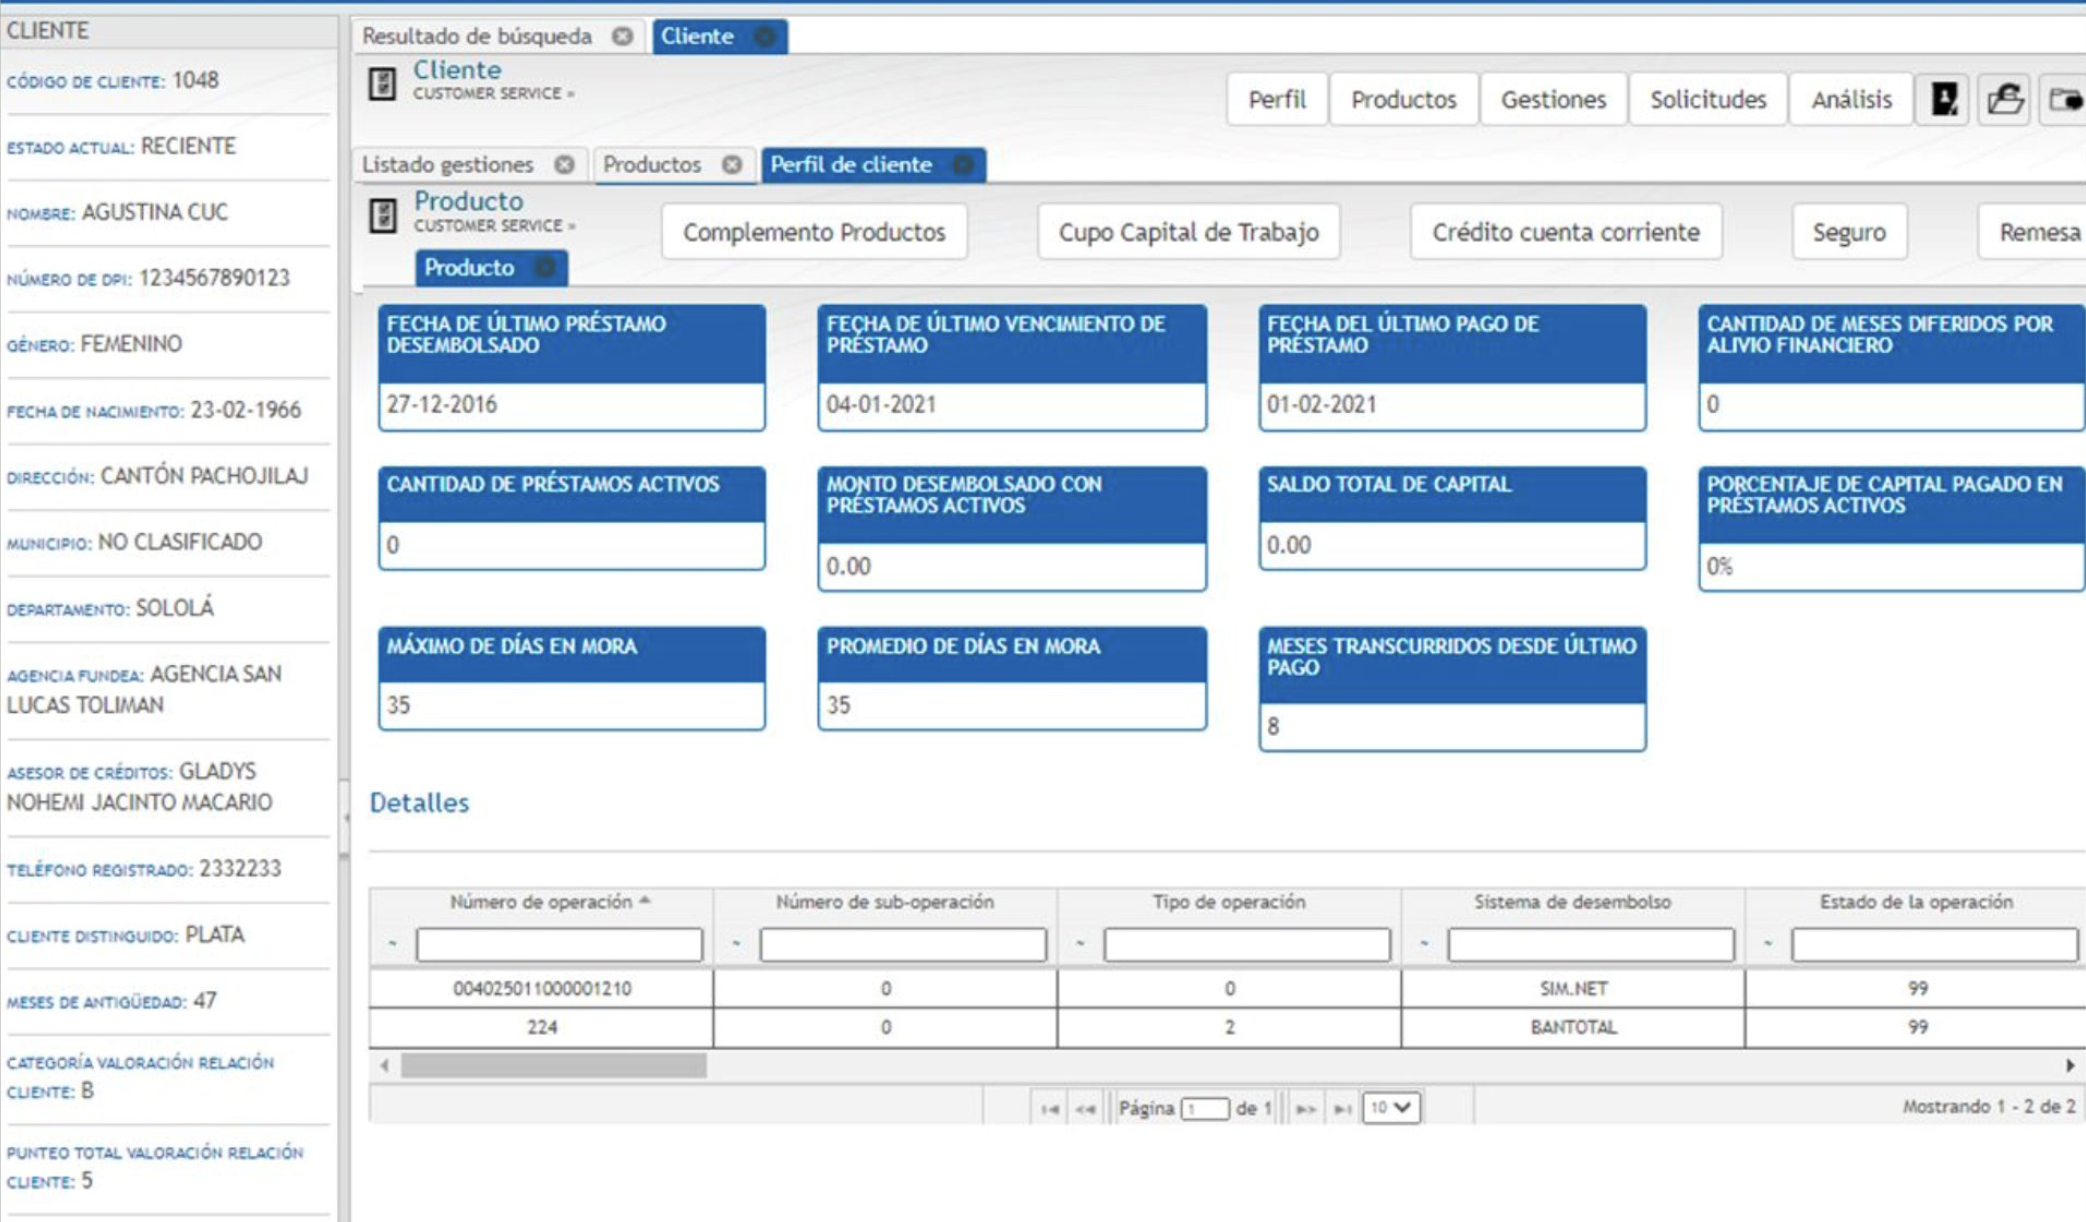Open filter operator for Tipo de operación
Viewport: 2086px width, 1222px height.
[1080, 944]
